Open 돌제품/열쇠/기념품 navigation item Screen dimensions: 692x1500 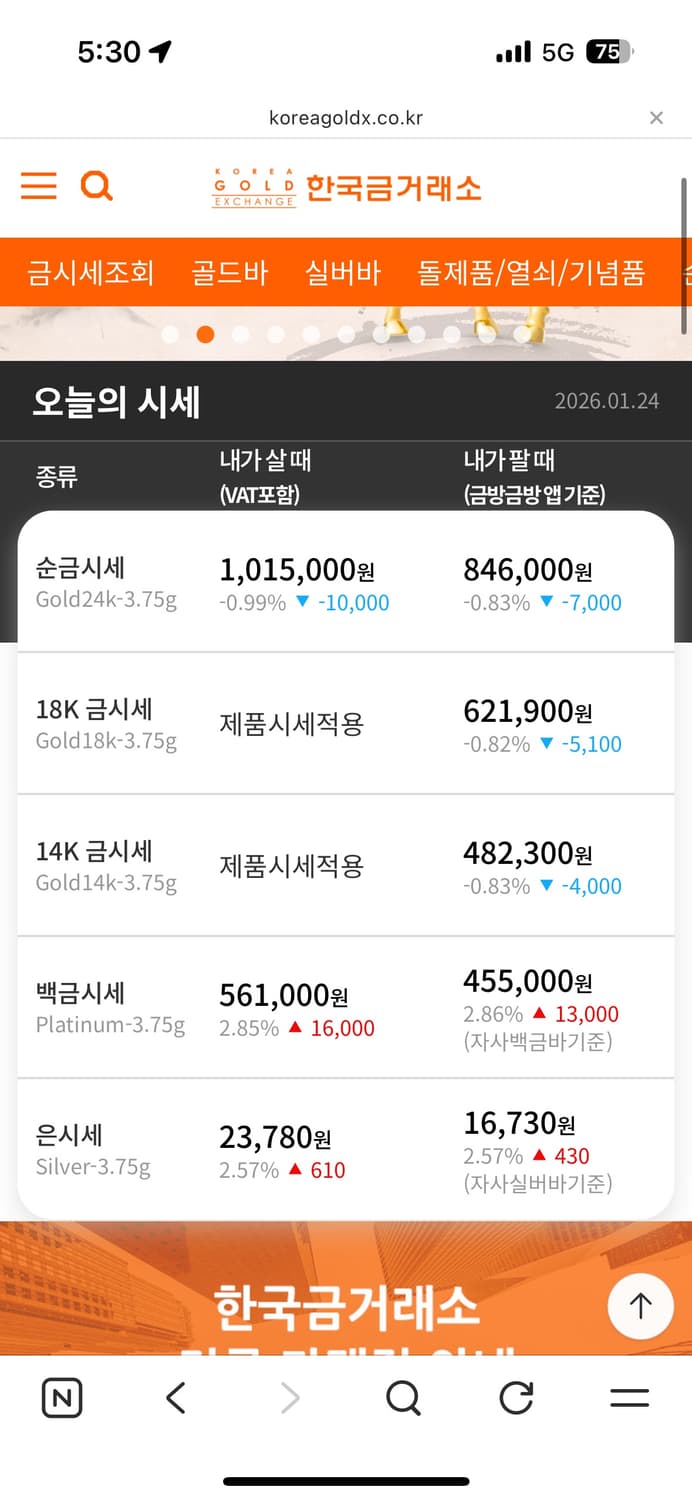[531, 272]
